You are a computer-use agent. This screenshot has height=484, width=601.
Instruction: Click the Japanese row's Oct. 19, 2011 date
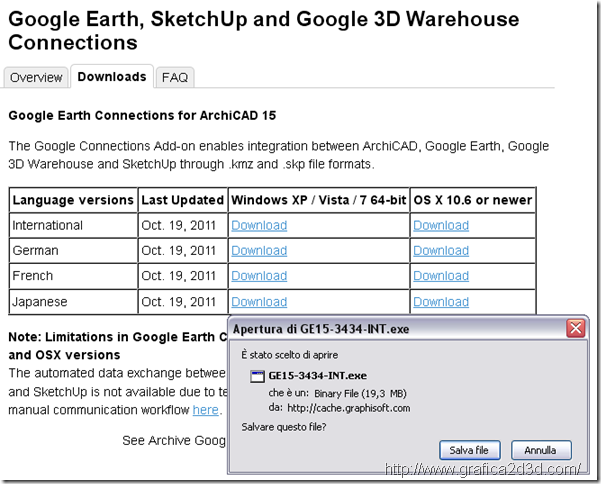tap(179, 302)
